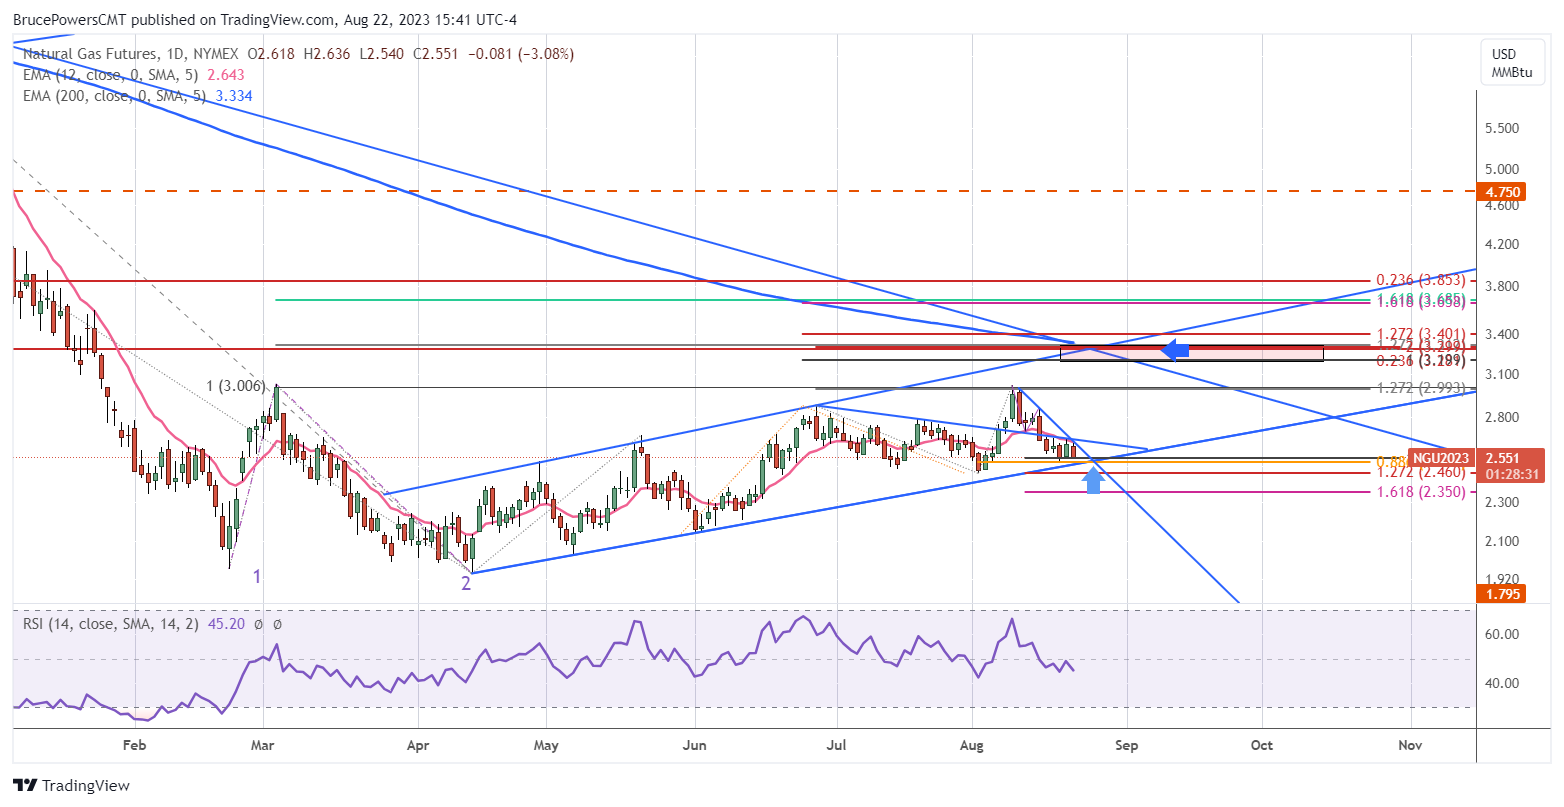The image size is (1564, 807).
Task: Click the 60.00 RSI axis label
Action: [x=1502, y=634]
